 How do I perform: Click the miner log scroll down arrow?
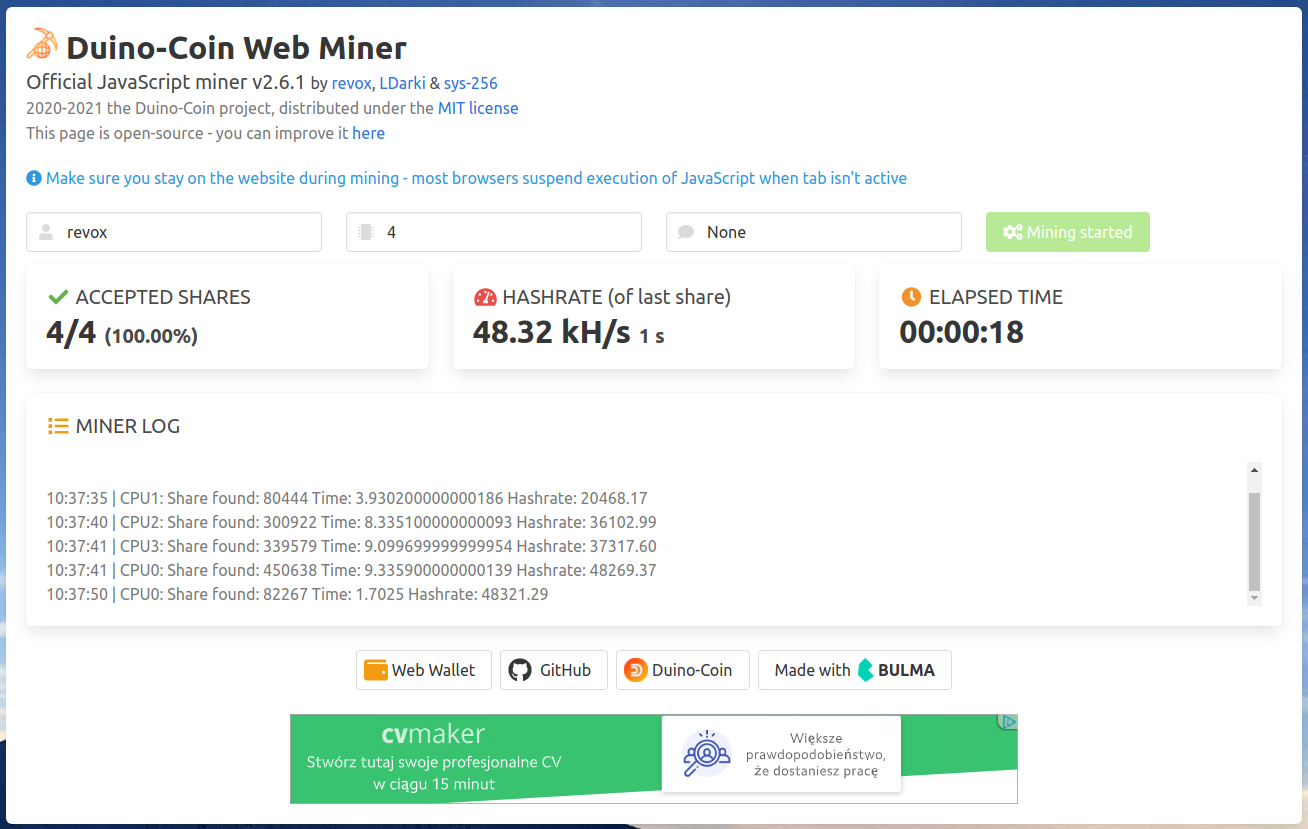click(1254, 598)
